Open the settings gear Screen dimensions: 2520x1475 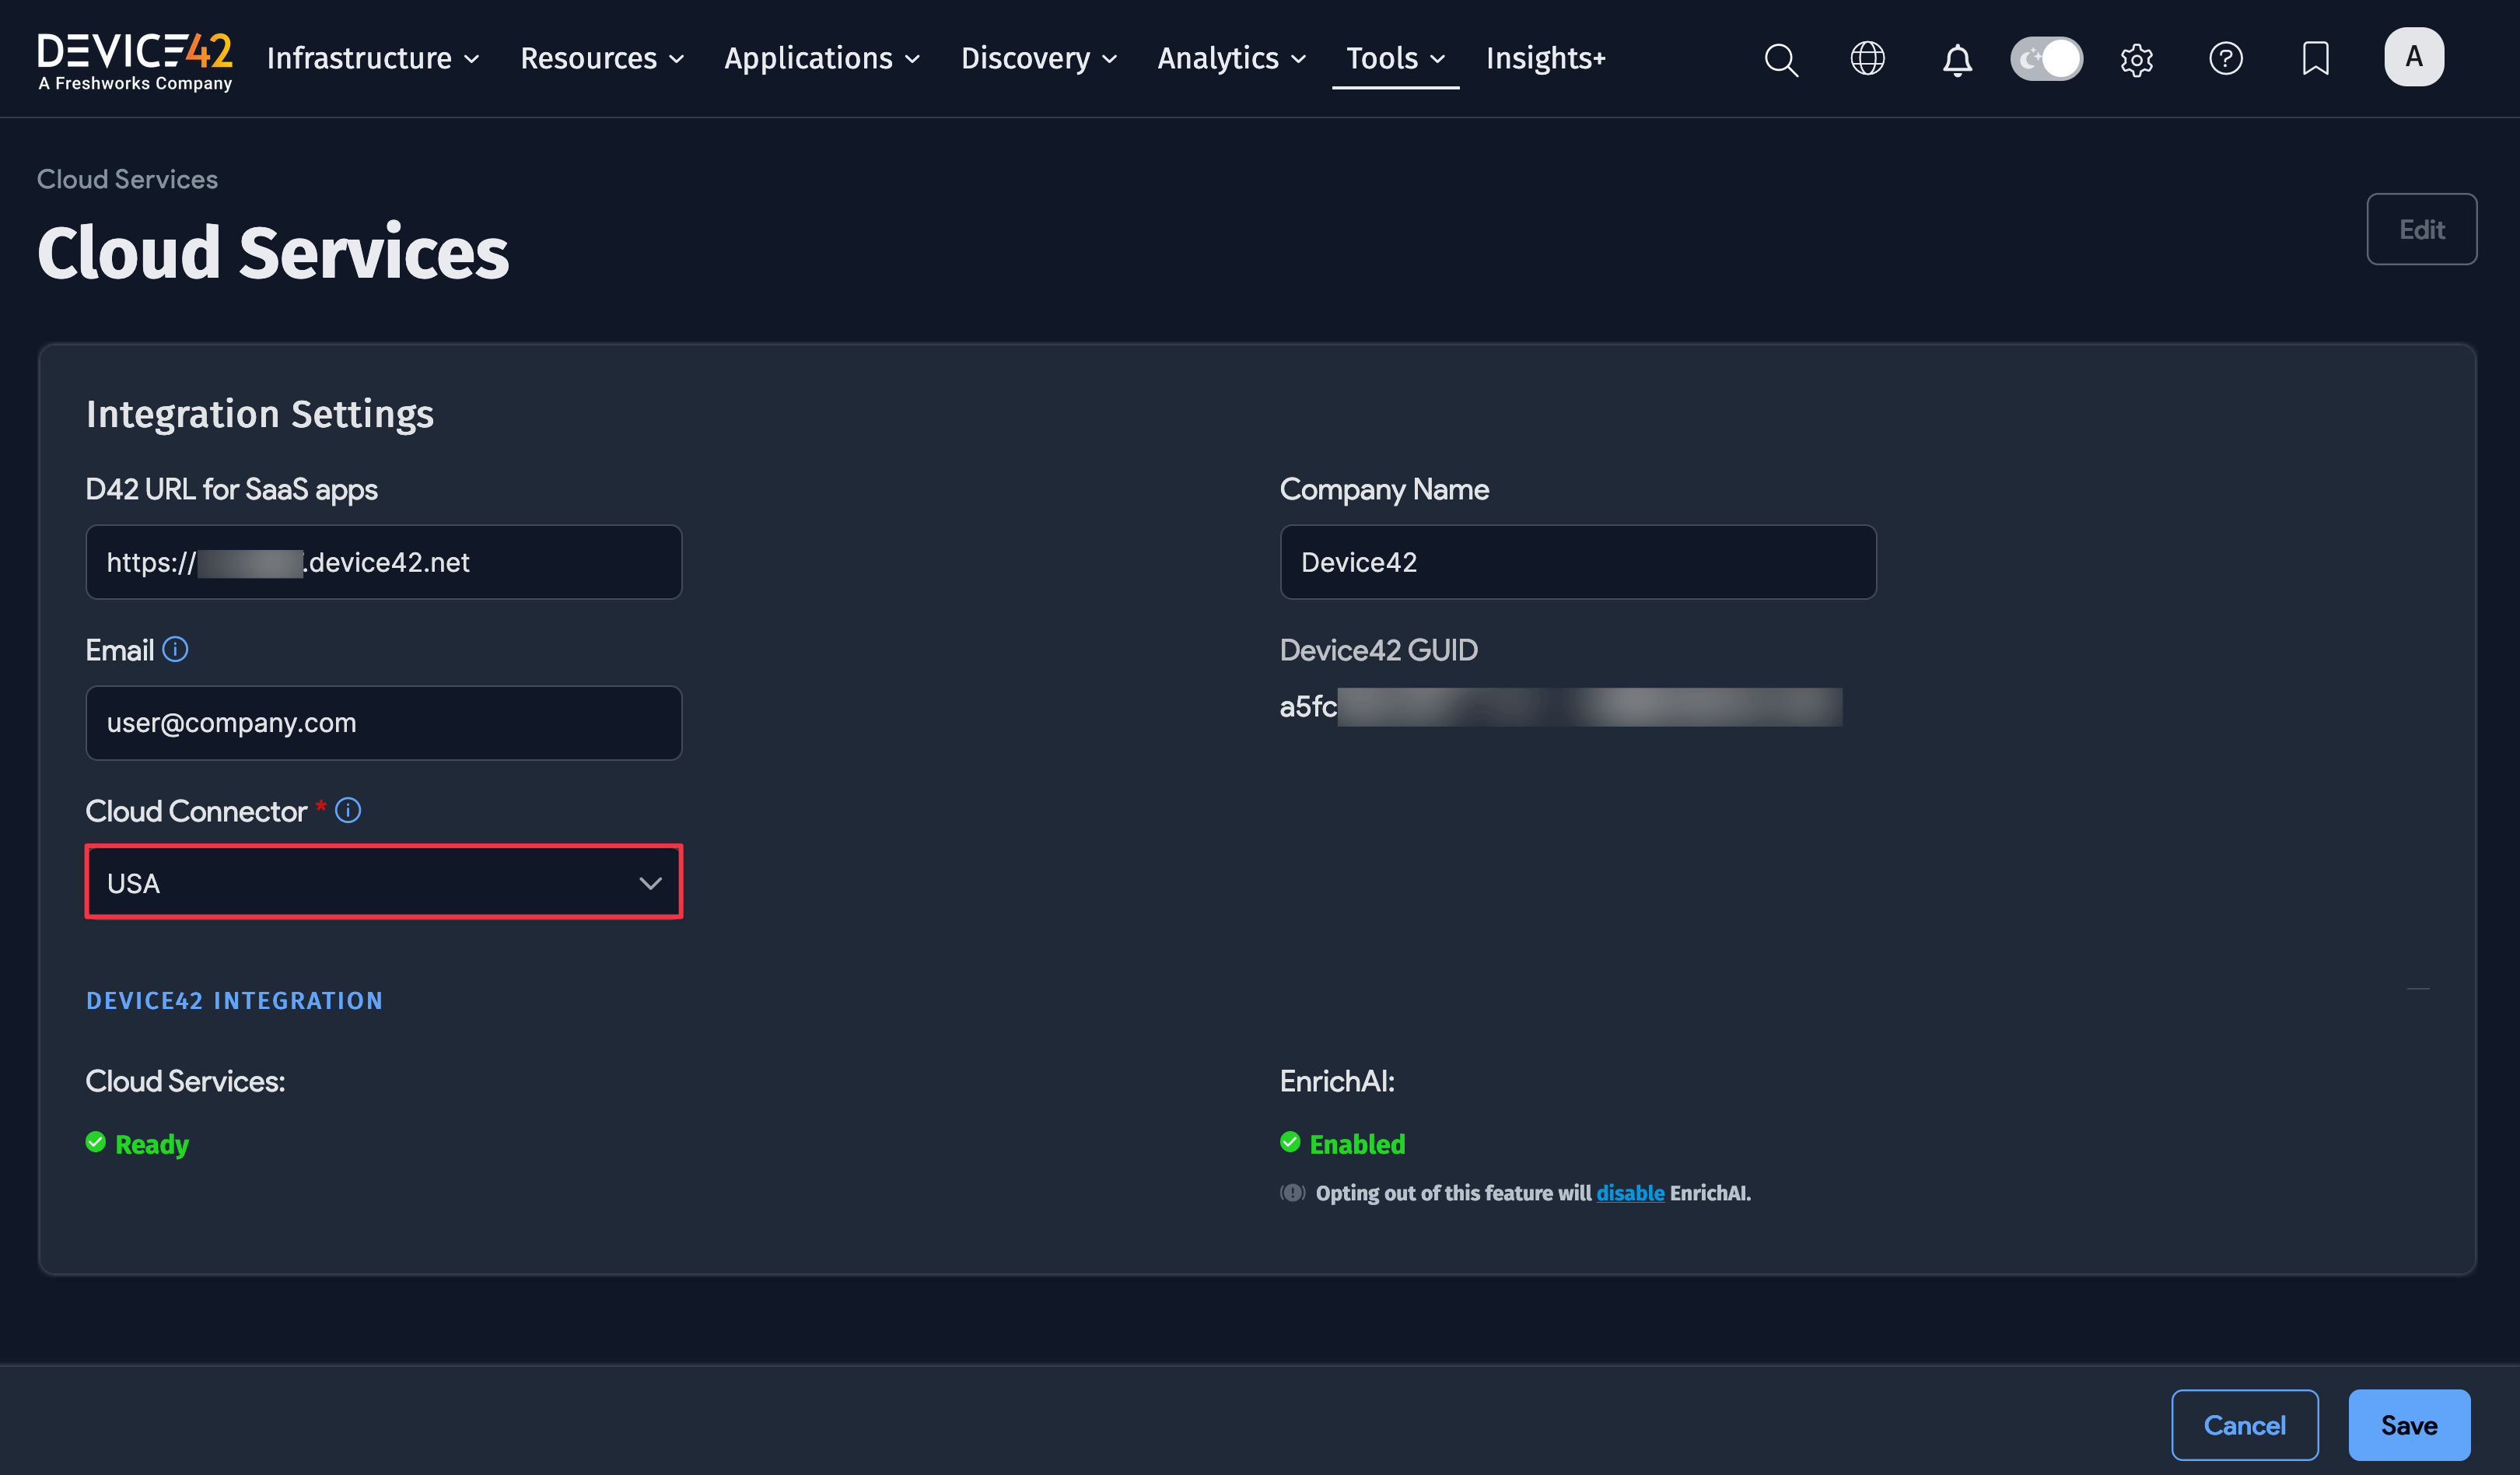click(x=2136, y=59)
